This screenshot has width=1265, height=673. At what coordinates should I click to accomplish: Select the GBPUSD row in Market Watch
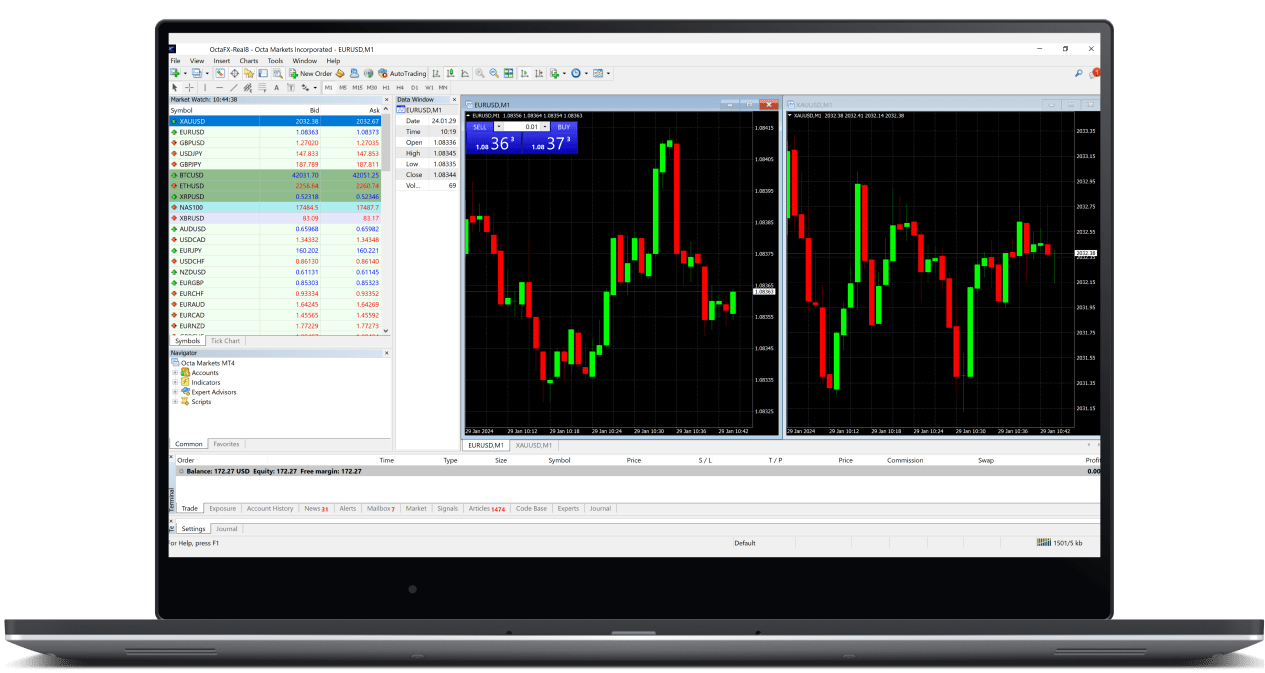pyautogui.click(x=275, y=142)
